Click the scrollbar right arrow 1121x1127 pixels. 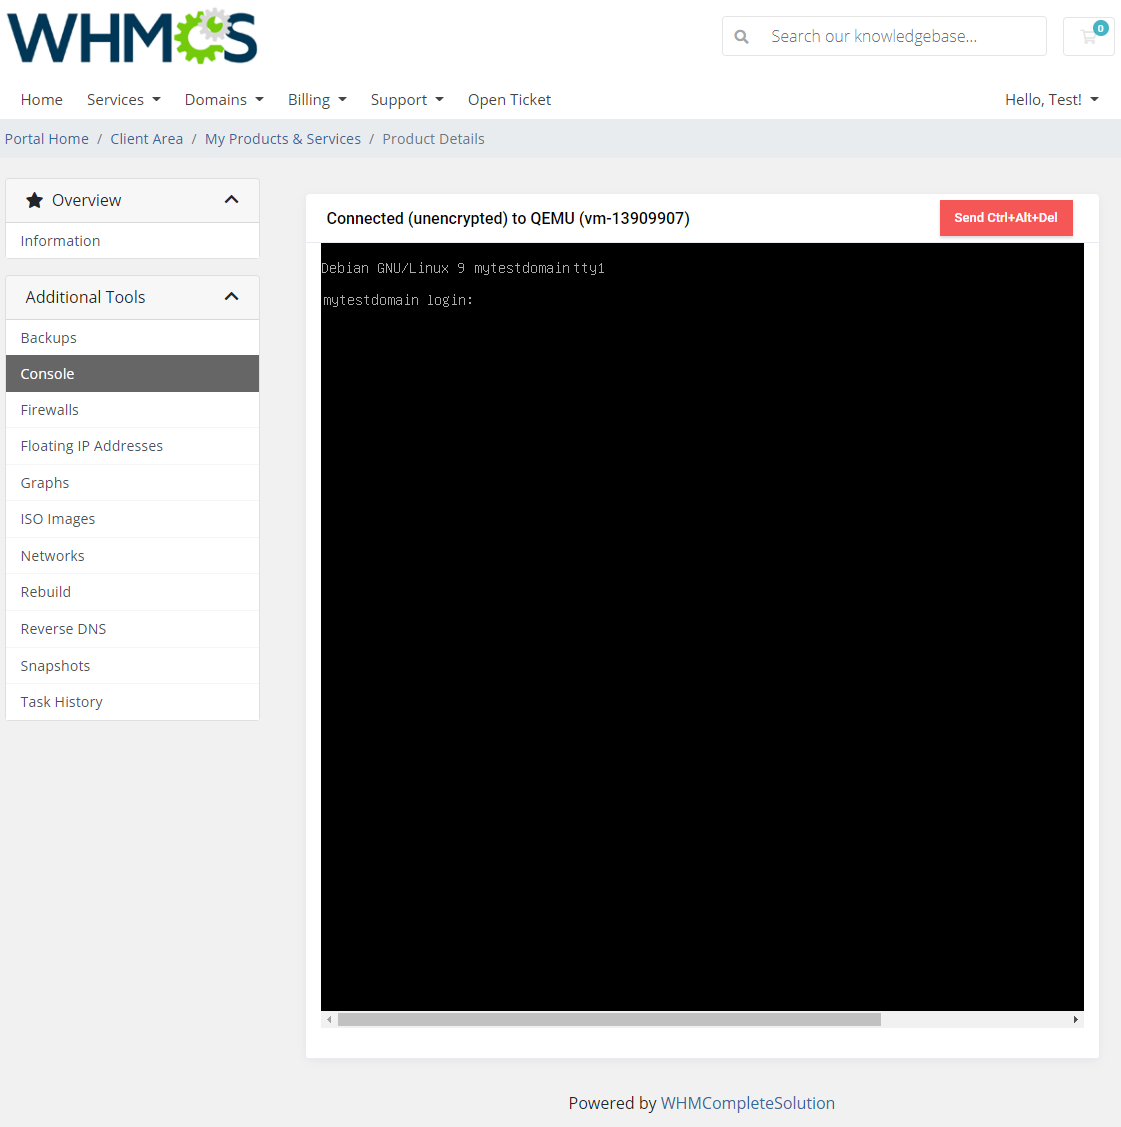1076,1019
